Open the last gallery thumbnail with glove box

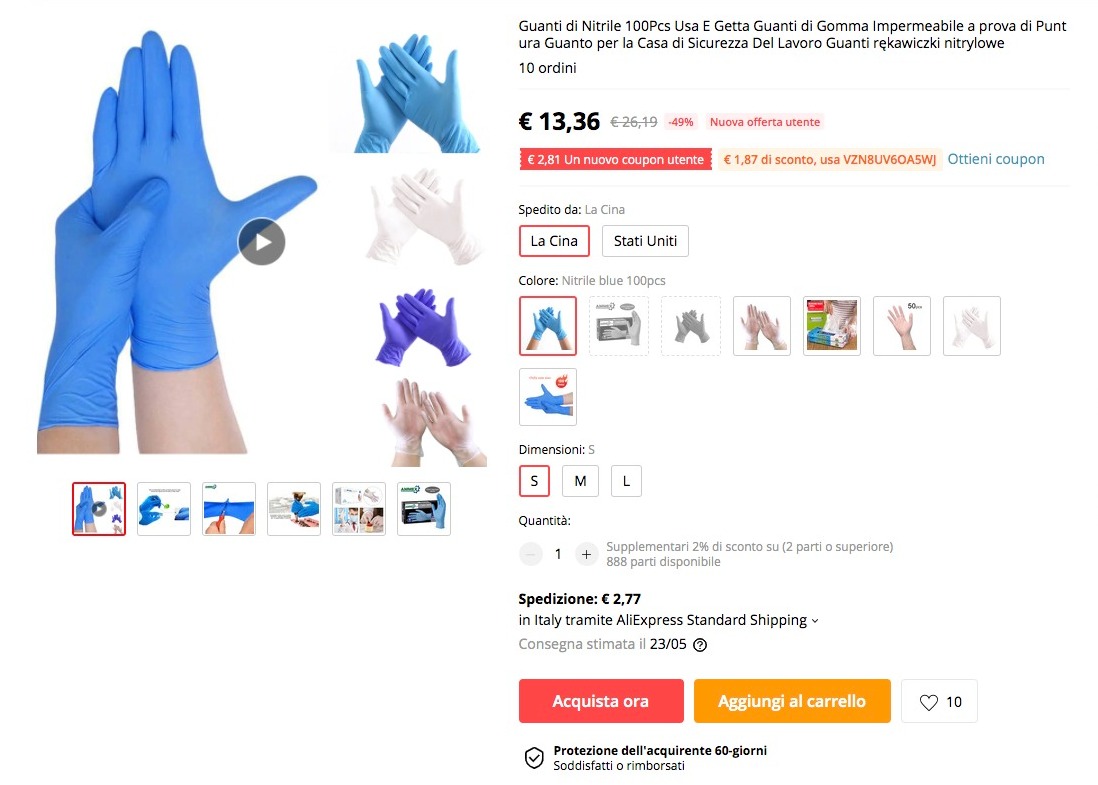tap(424, 509)
